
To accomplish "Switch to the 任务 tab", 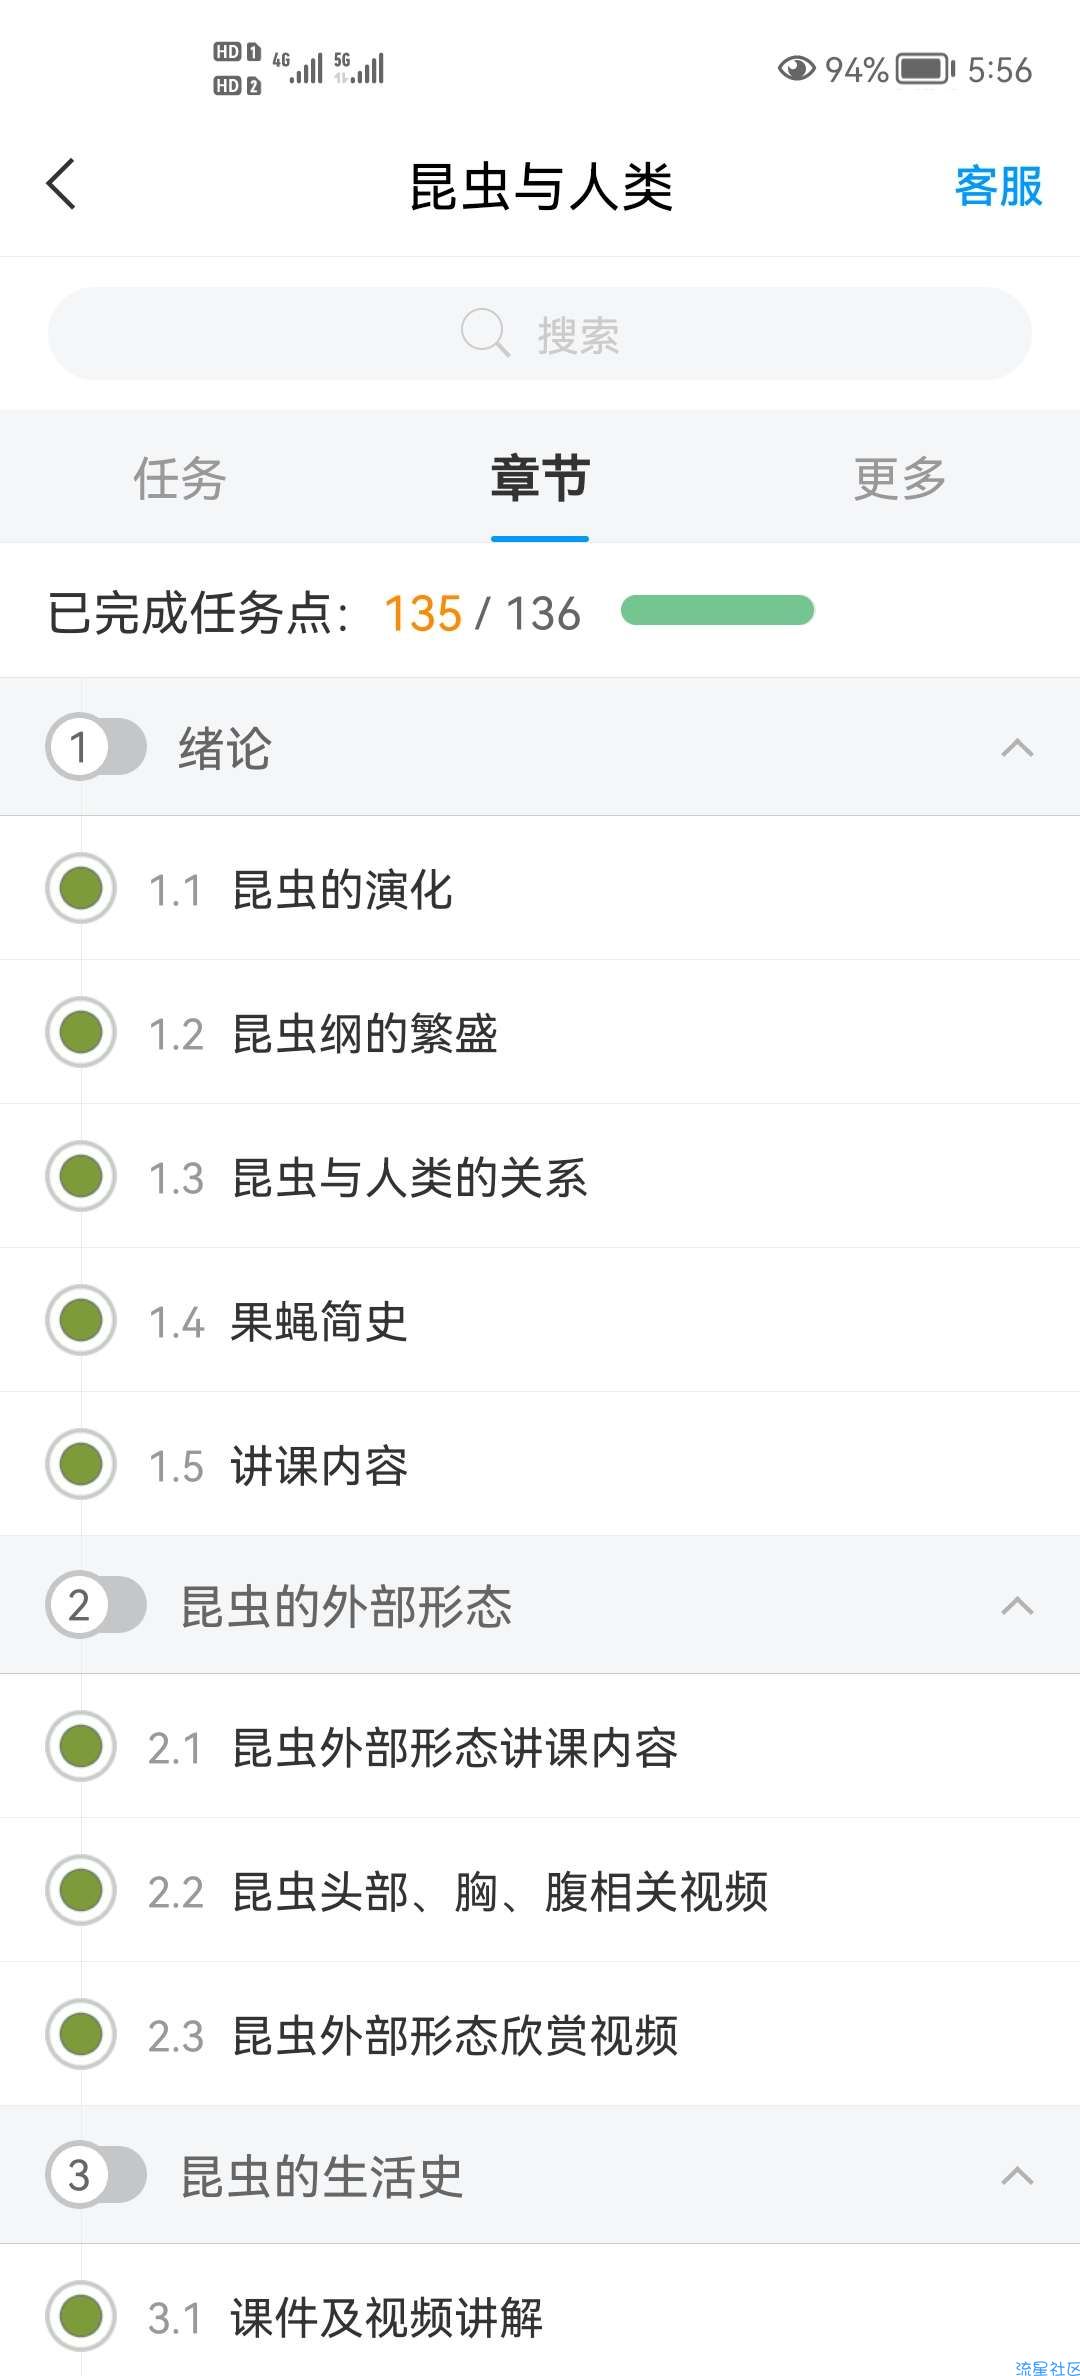I will (180, 478).
